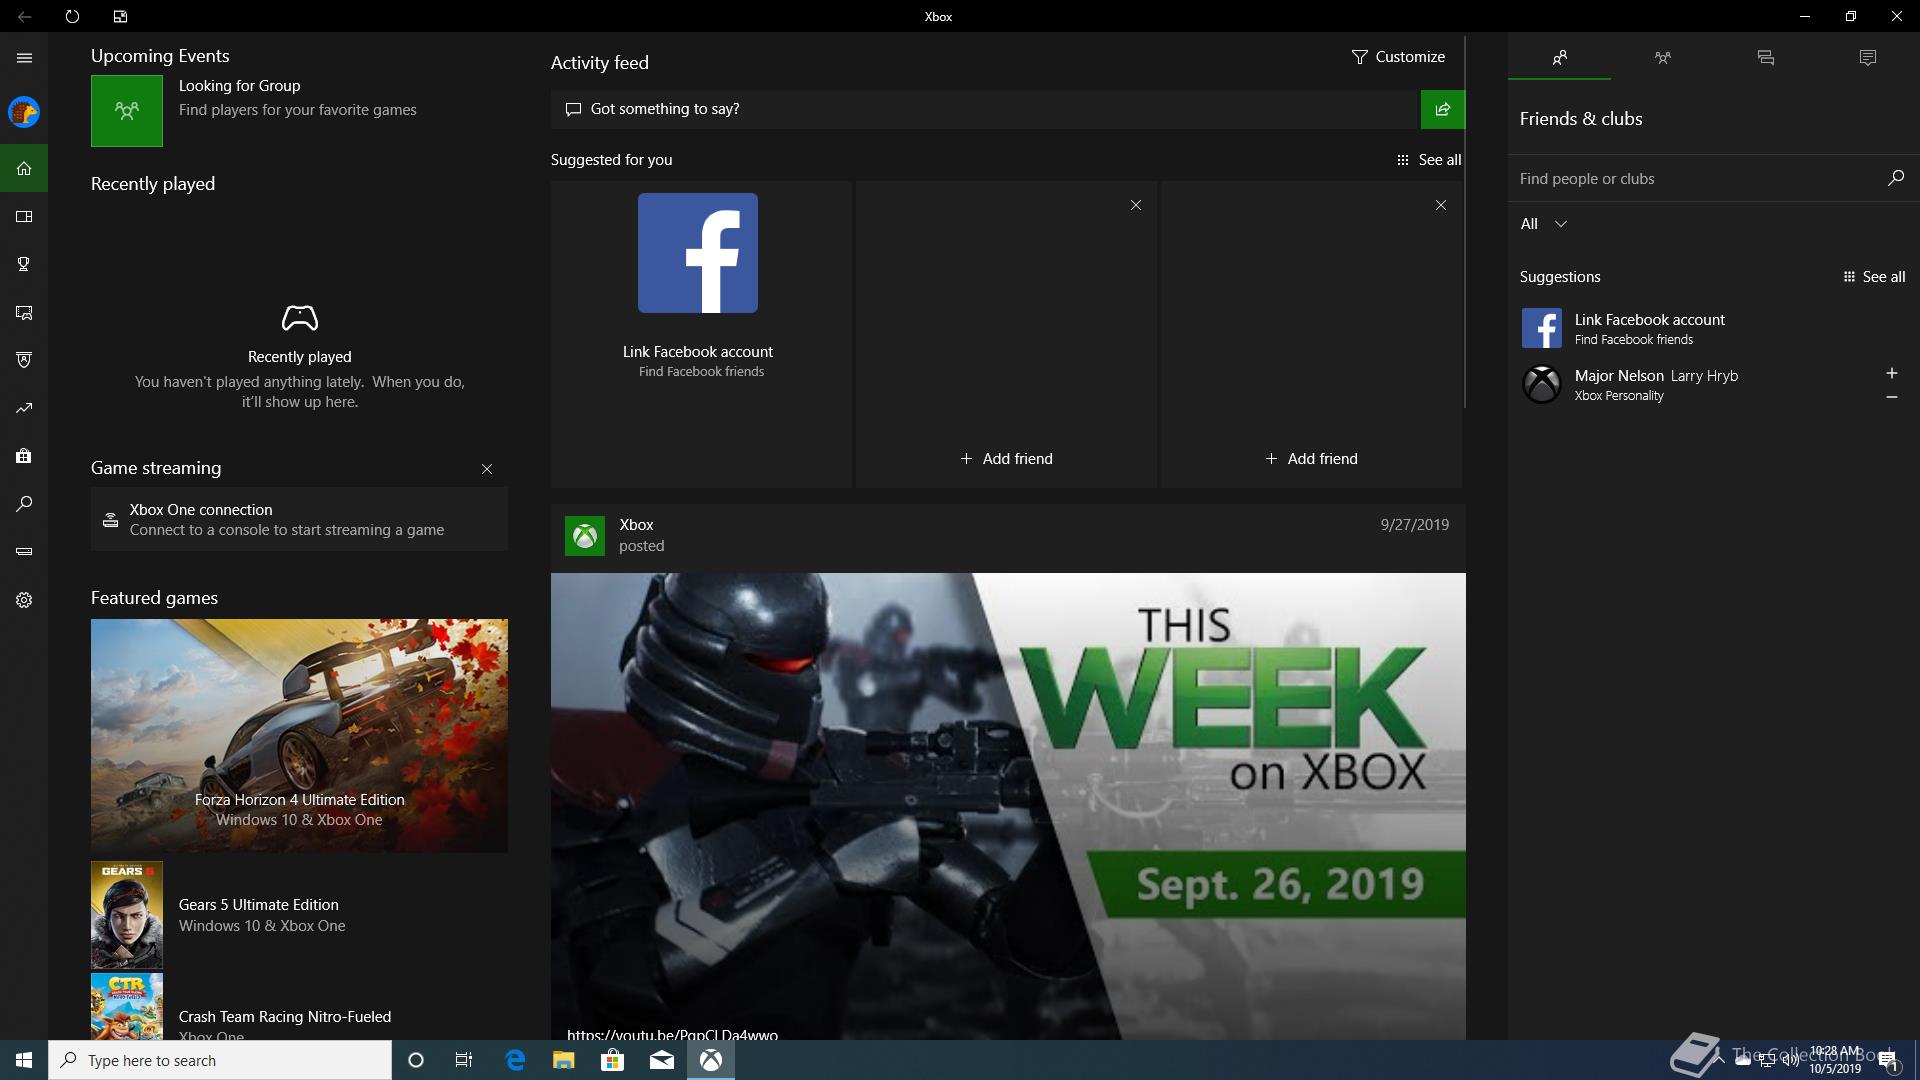Dismiss the right suggestion card
The image size is (1920, 1080).
pos(1441,205)
